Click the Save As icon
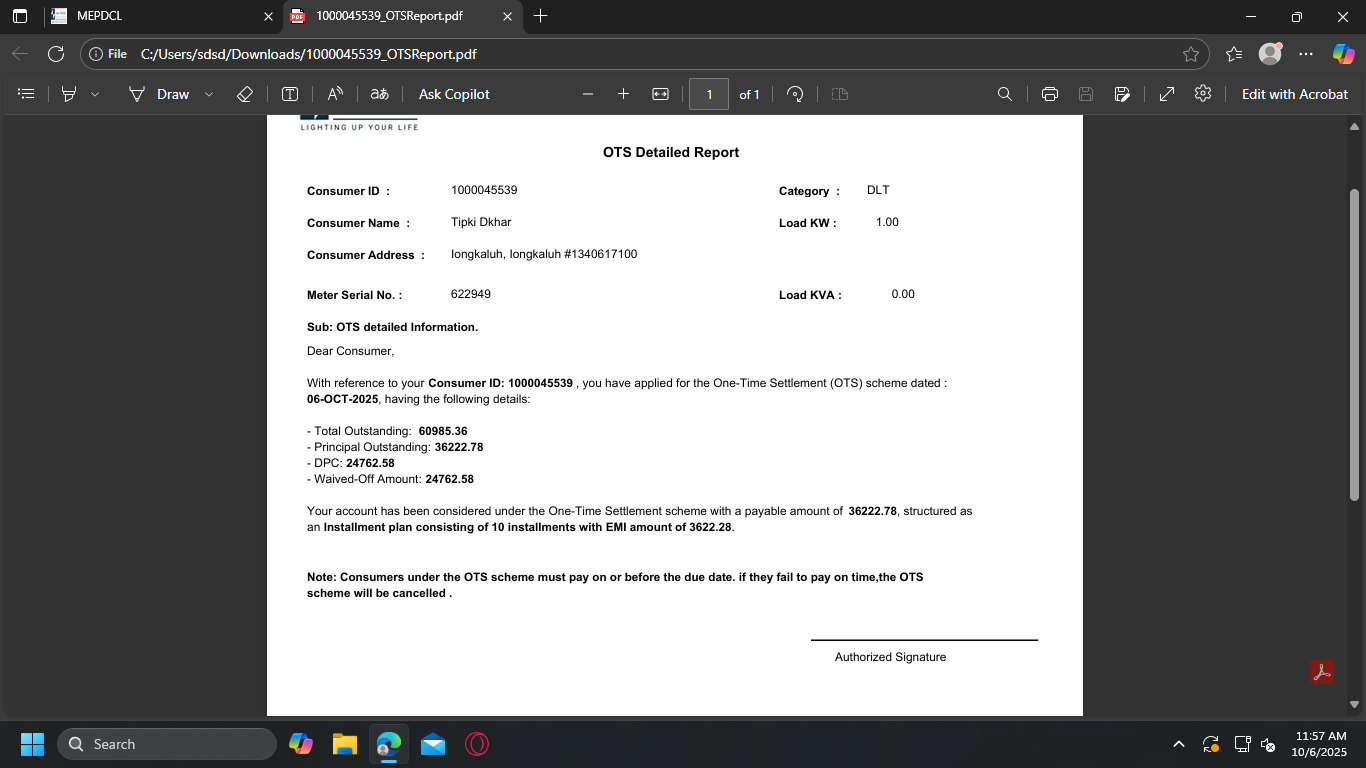Viewport: 1366px width, 768px height. point(1122,94)
